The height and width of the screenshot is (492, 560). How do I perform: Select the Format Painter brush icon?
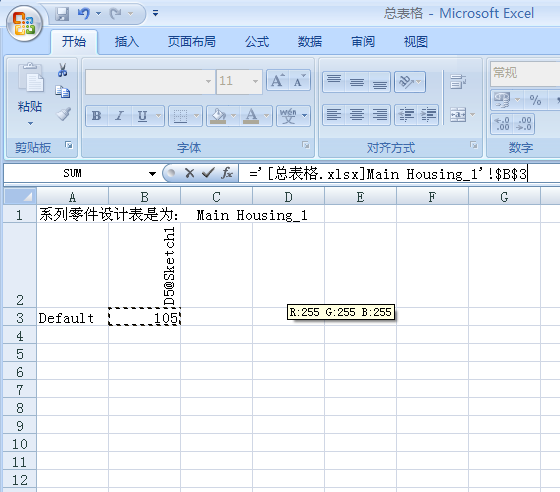[x=63, y=114]
